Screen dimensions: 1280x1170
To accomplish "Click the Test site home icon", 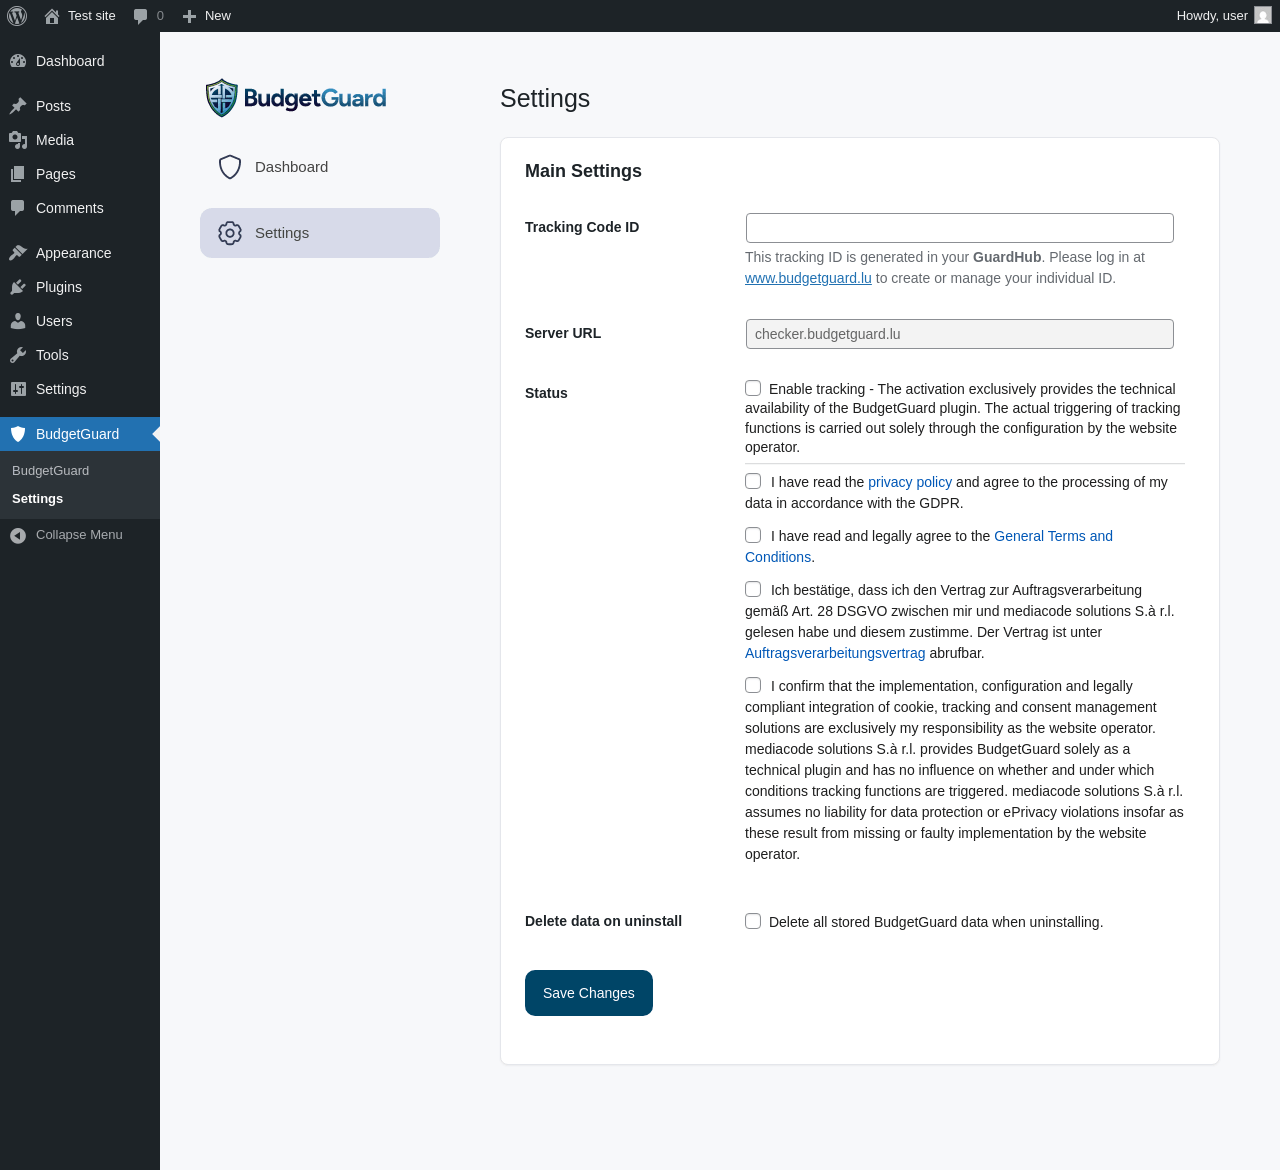I will coord(52,16).
